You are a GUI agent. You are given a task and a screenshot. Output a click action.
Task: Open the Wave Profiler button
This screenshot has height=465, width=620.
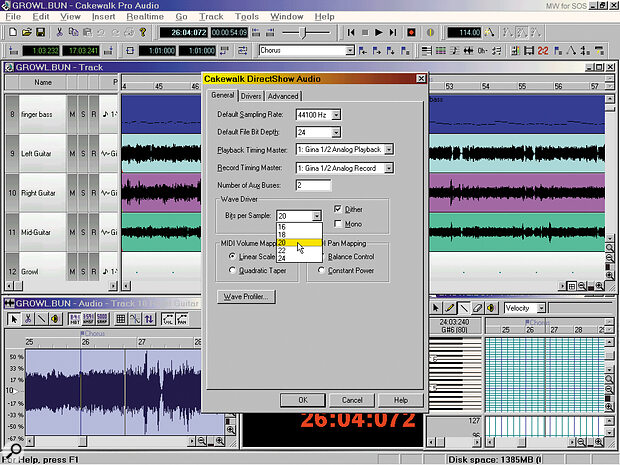(x=246, y=297)
